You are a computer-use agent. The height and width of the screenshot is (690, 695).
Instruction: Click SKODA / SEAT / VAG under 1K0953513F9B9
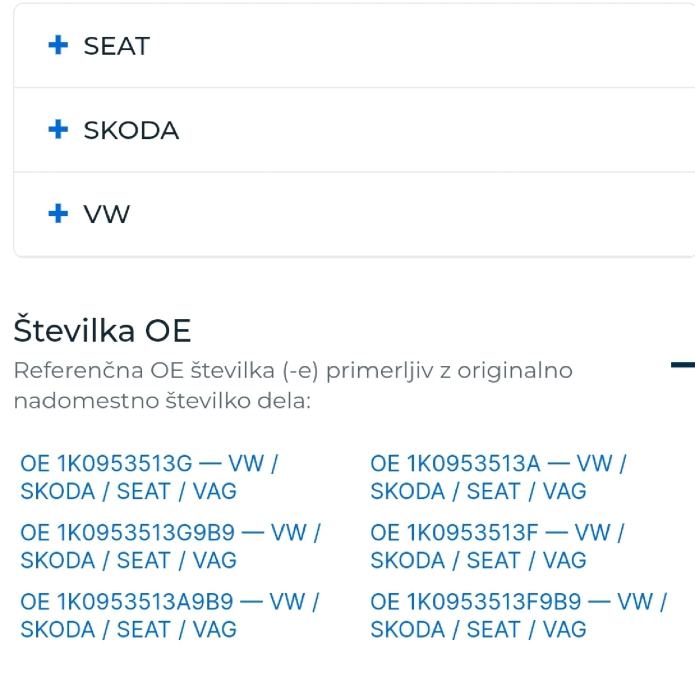(x=478, y=630)
